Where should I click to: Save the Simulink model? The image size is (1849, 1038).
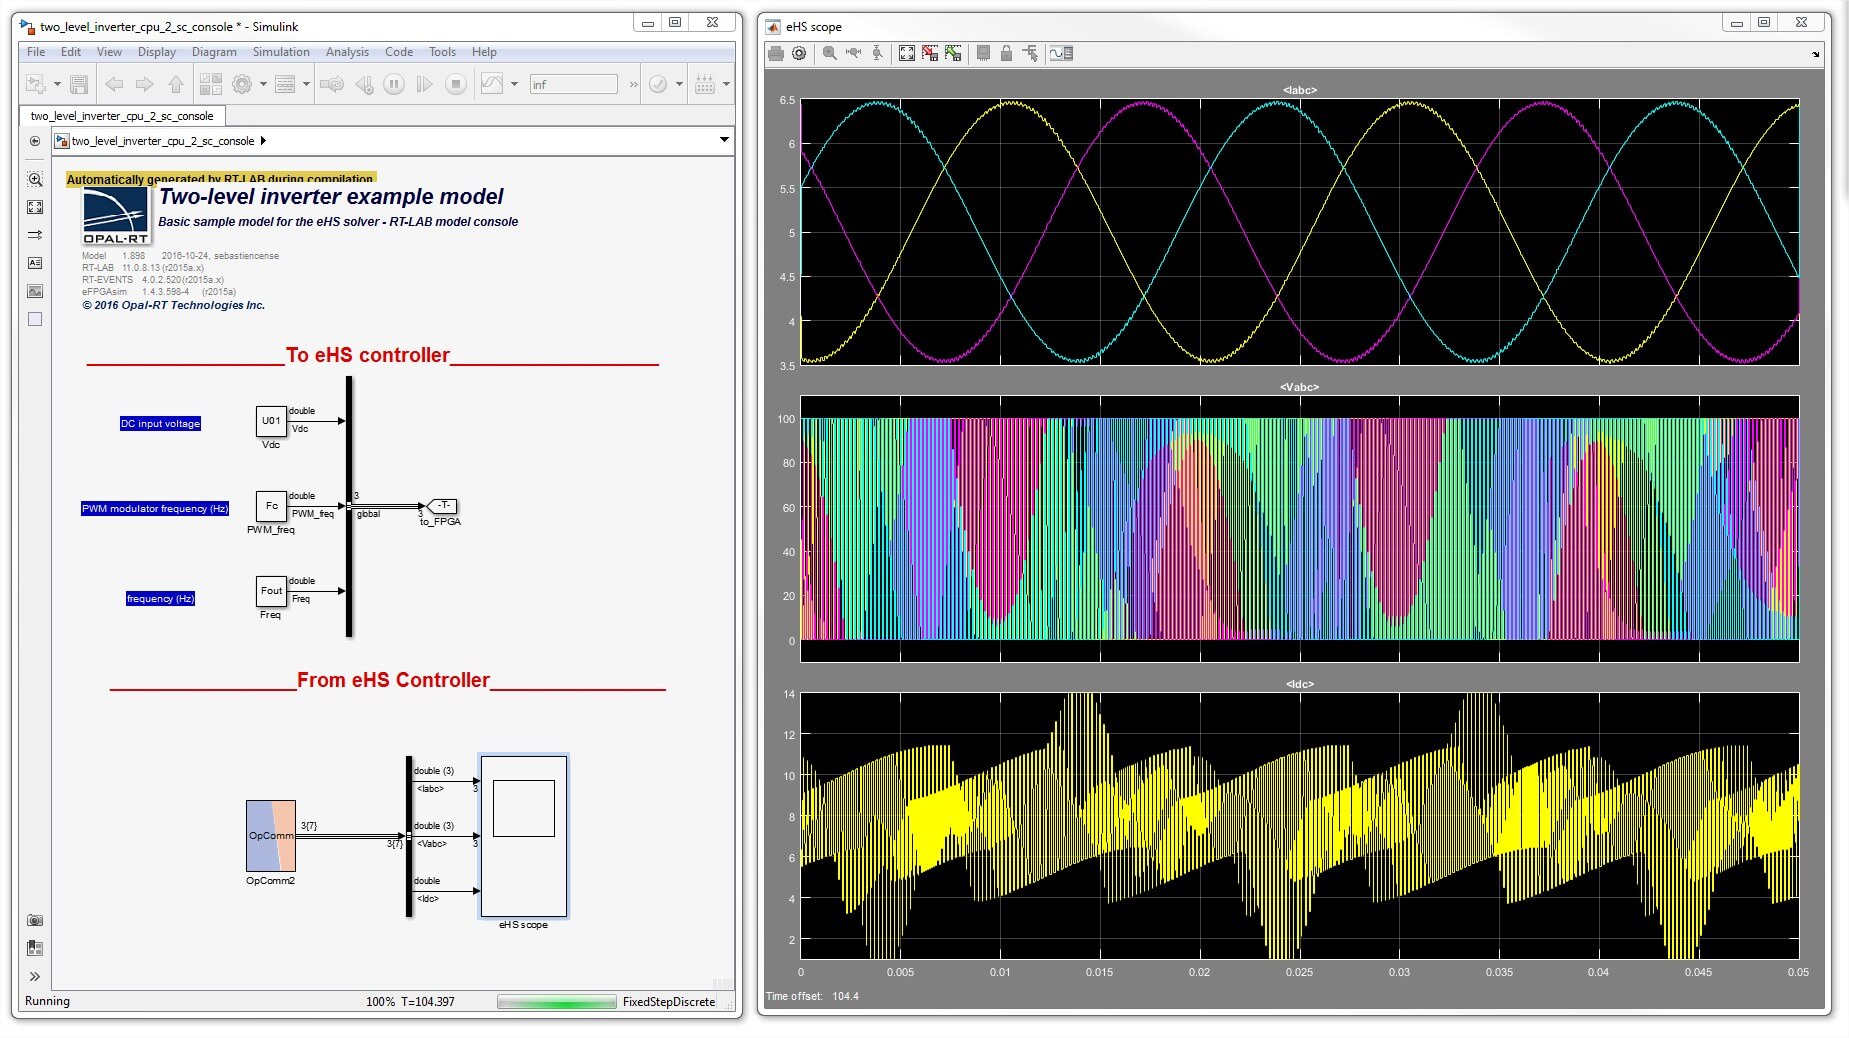[79, 85]
